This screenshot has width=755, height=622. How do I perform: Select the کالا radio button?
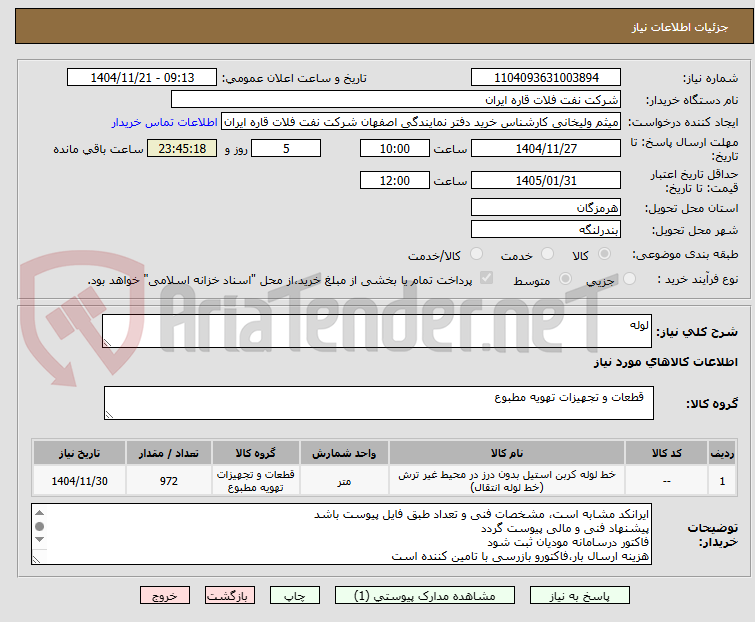click(x=604, y=254)
